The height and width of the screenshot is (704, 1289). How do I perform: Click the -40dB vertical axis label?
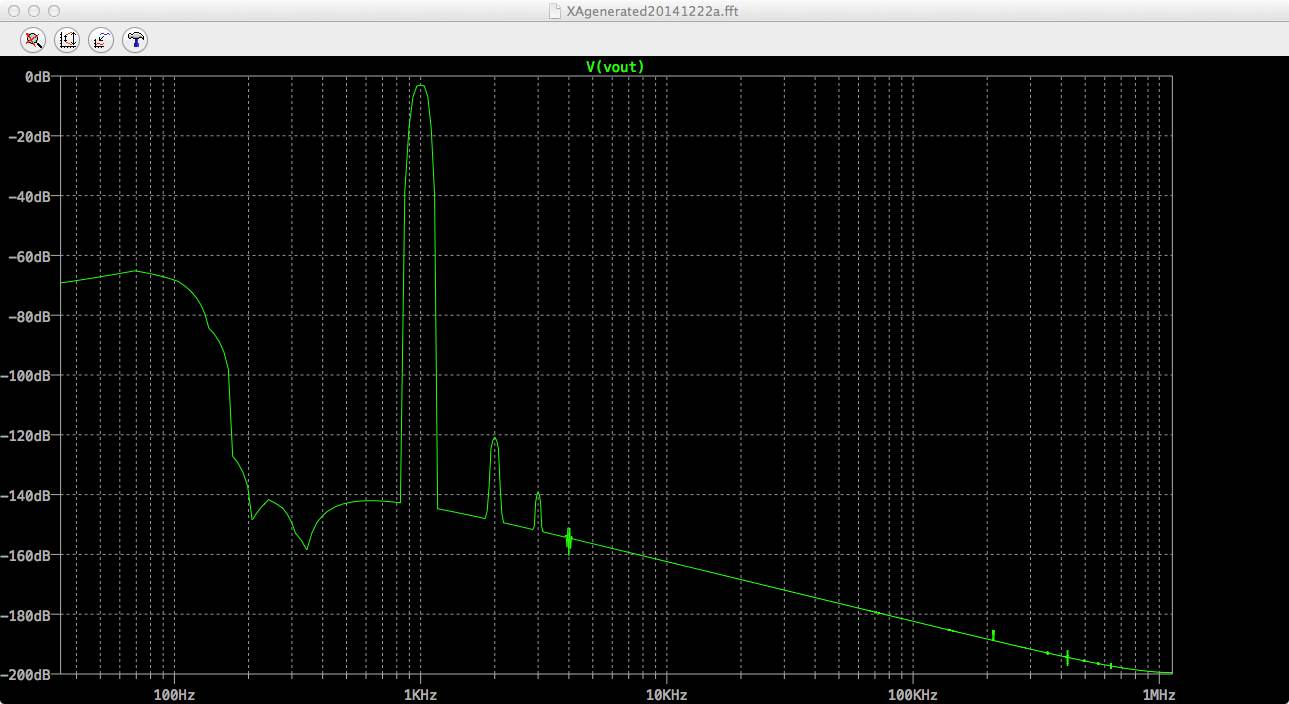point(31,196)
